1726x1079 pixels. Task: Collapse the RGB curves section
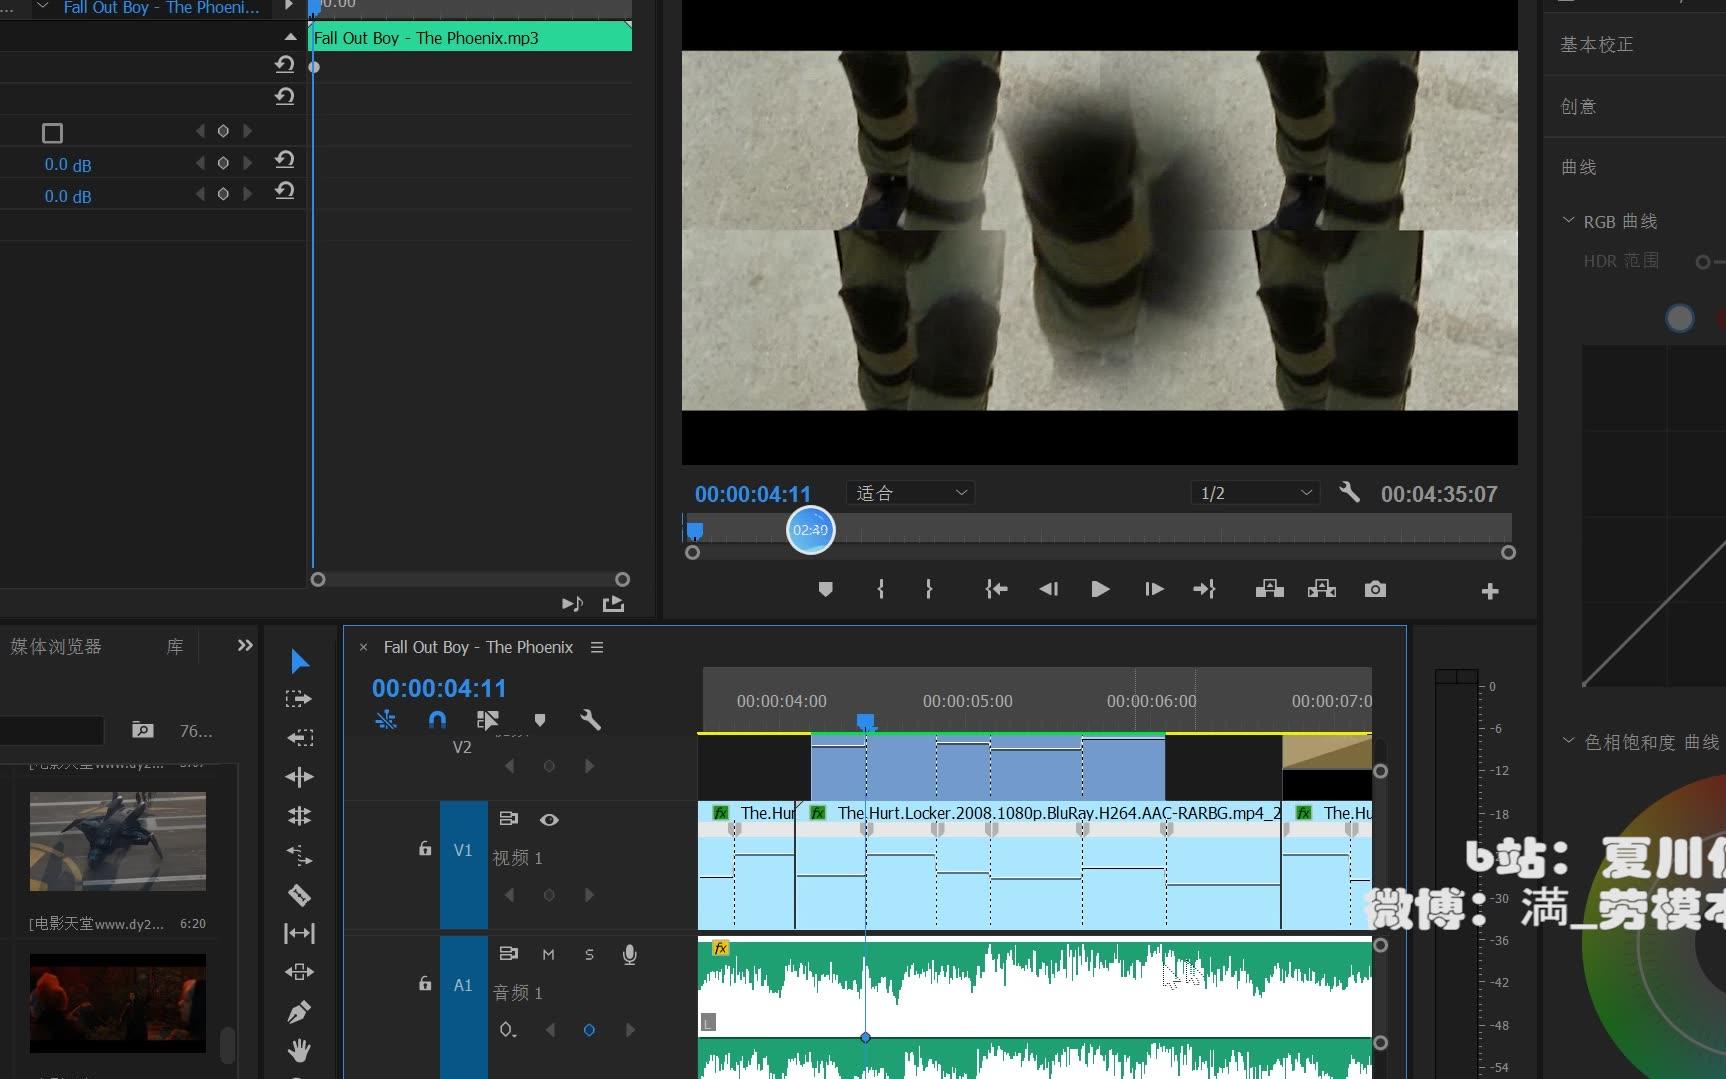point(1568,221)
